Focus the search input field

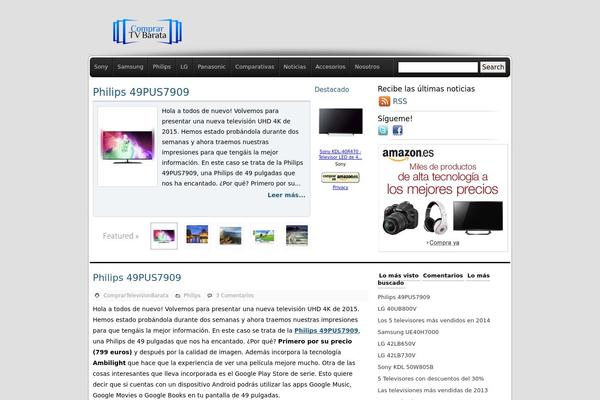[438, 67]
